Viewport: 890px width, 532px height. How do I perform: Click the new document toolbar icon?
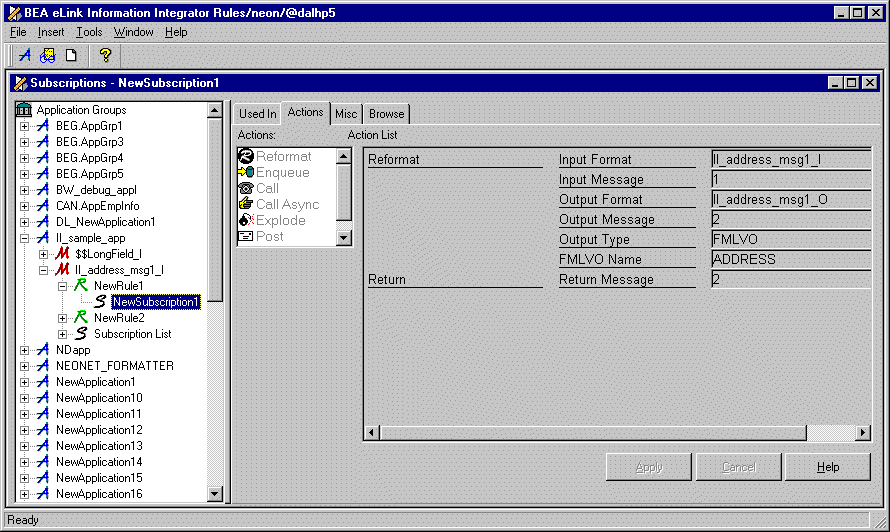[x=71, y=55]
